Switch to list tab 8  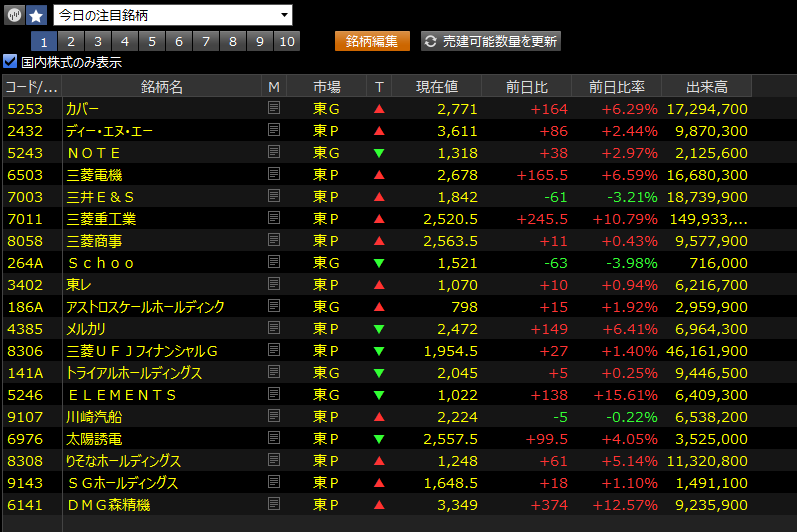pyautogui.click(x=232, y=41)
